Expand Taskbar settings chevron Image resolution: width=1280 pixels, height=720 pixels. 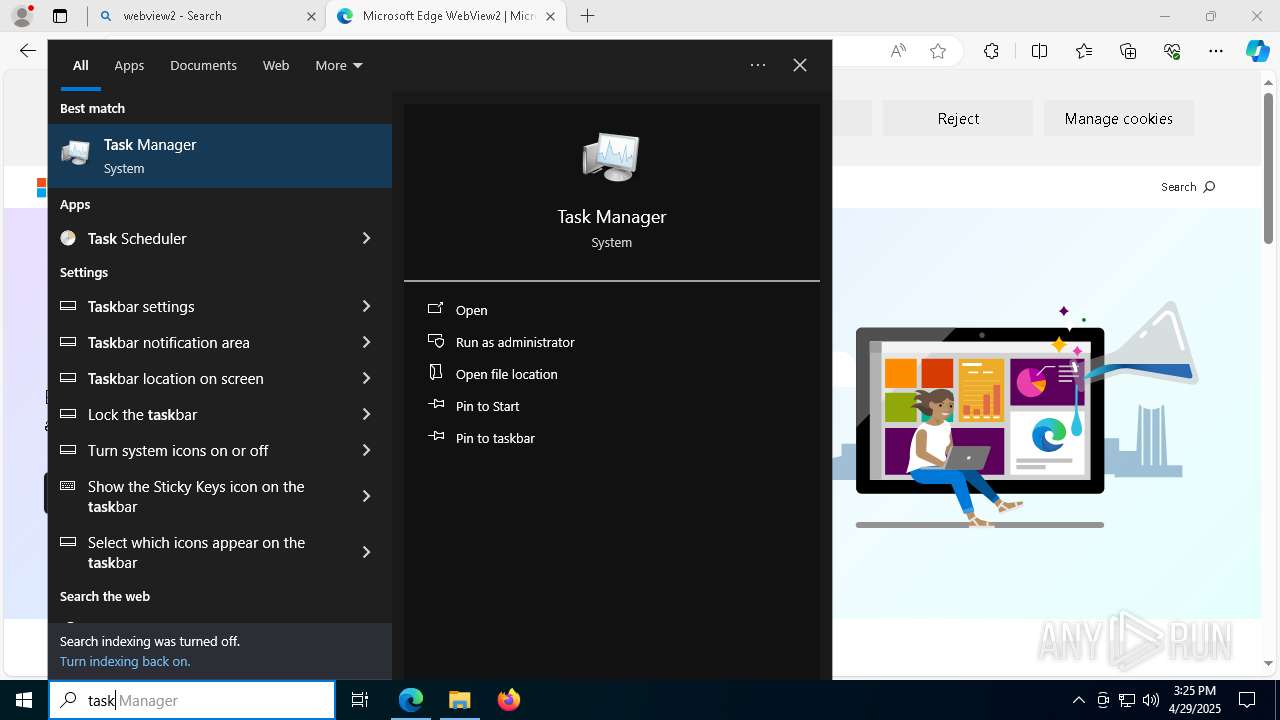coord(366,306)
